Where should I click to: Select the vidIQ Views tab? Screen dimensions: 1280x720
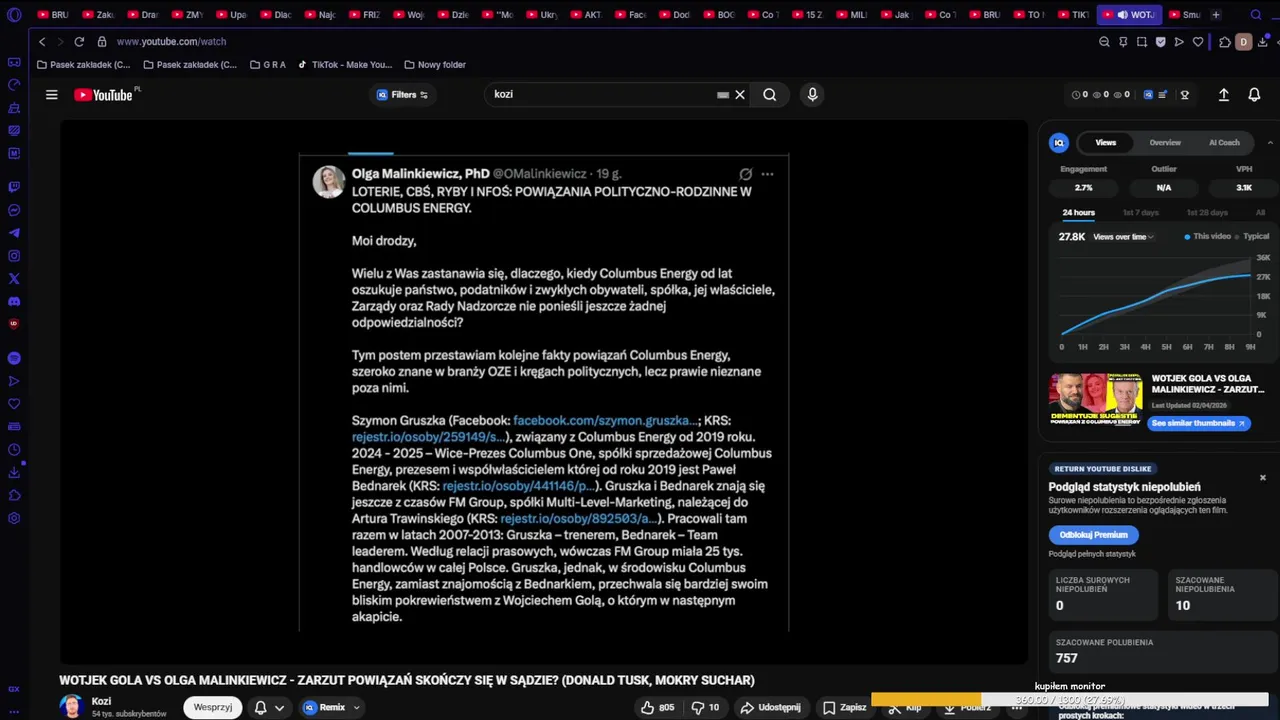click(1105, 143)
